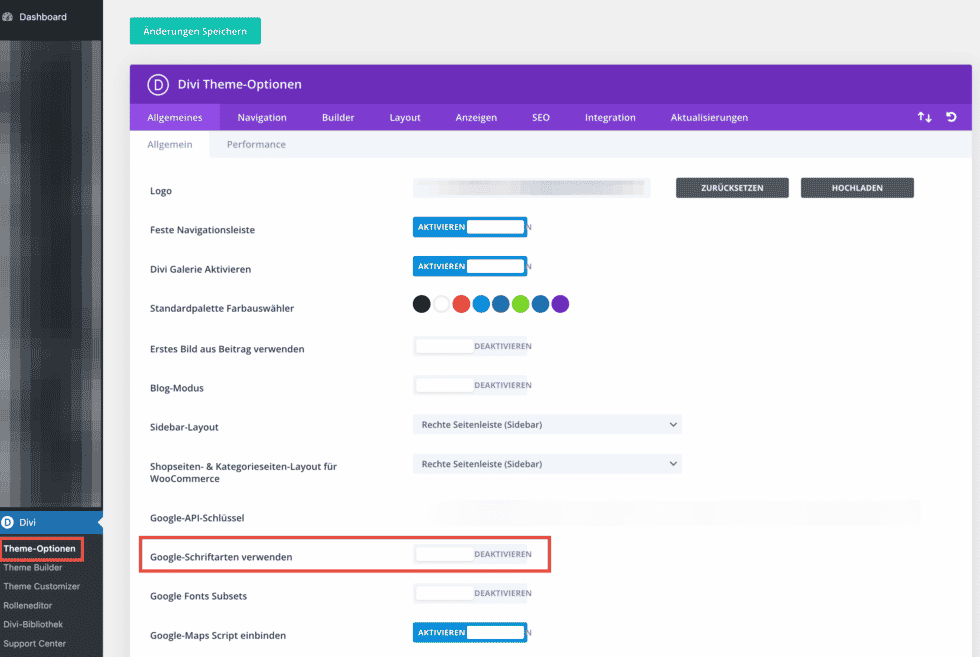Switch to the Aktualisierungen tab
Viewport: 980px width, 657px height.
click(x=709, y=118)
